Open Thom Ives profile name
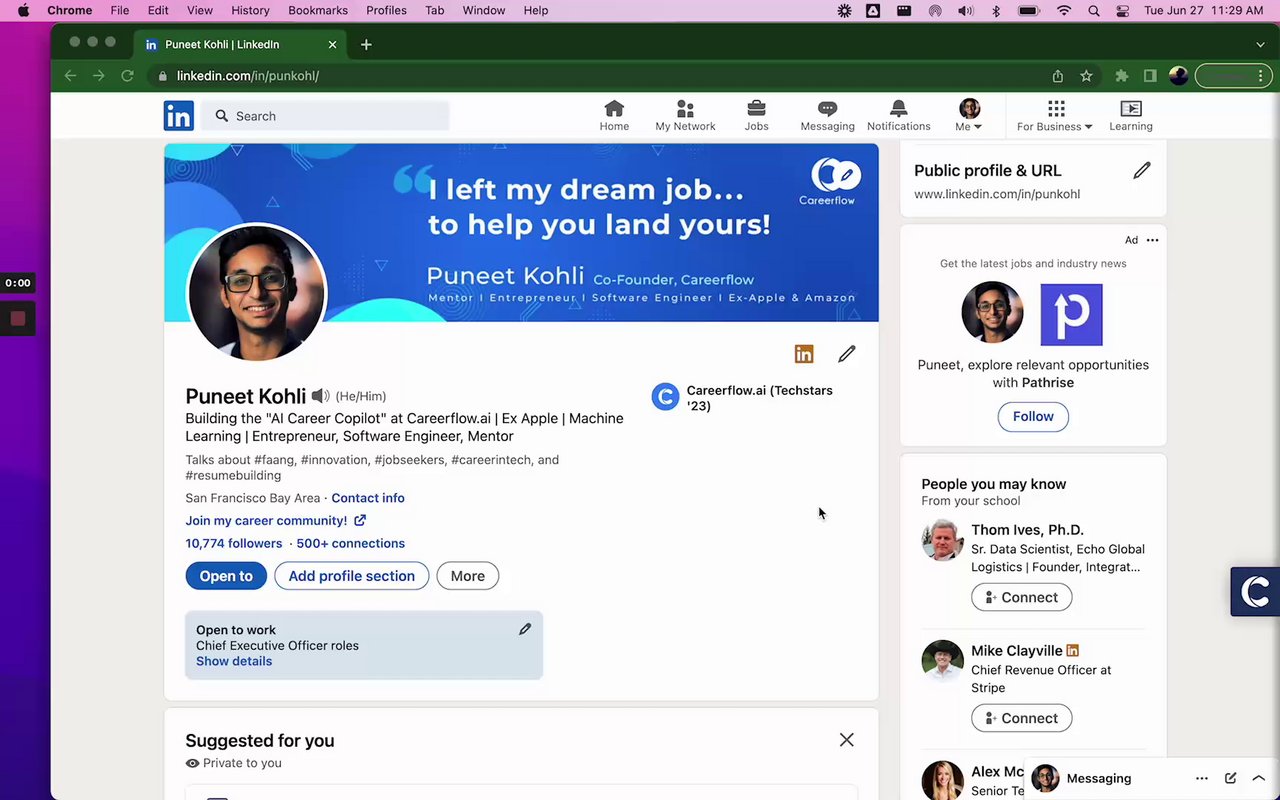This screenshot has width=1280, height=800. pyautogui.click(x=1027, y=530)
